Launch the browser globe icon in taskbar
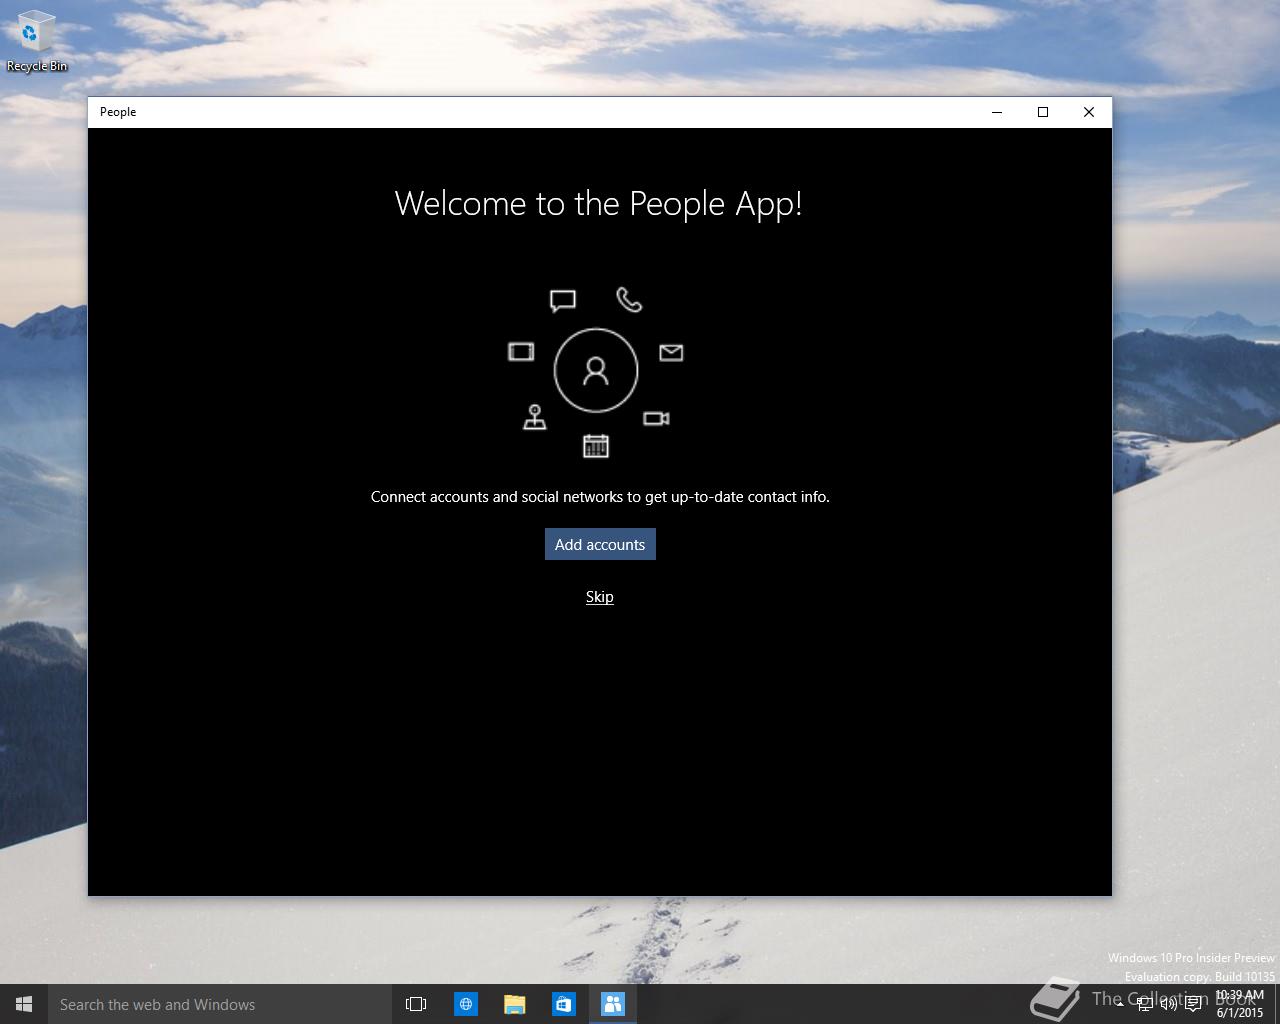1280x1024 pixels. point(466,1004)
